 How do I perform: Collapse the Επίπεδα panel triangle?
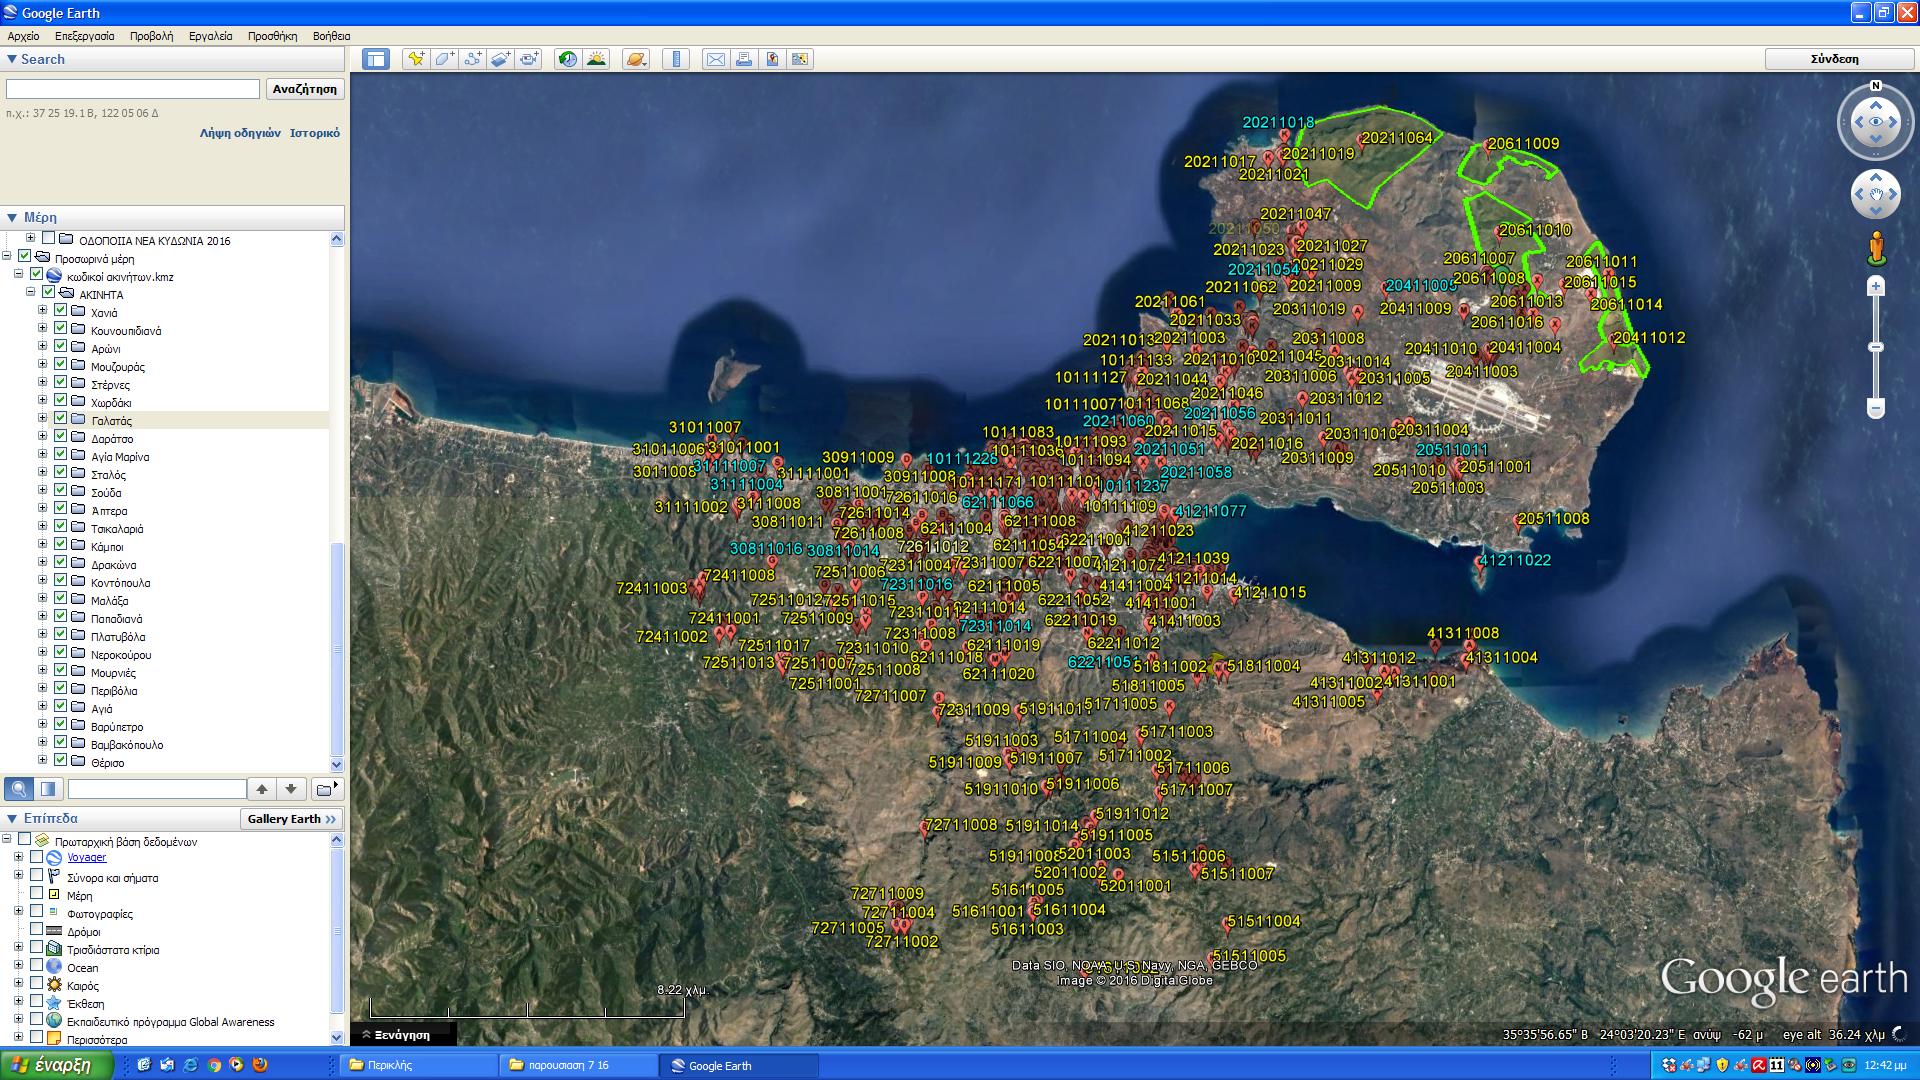[12, 818]
